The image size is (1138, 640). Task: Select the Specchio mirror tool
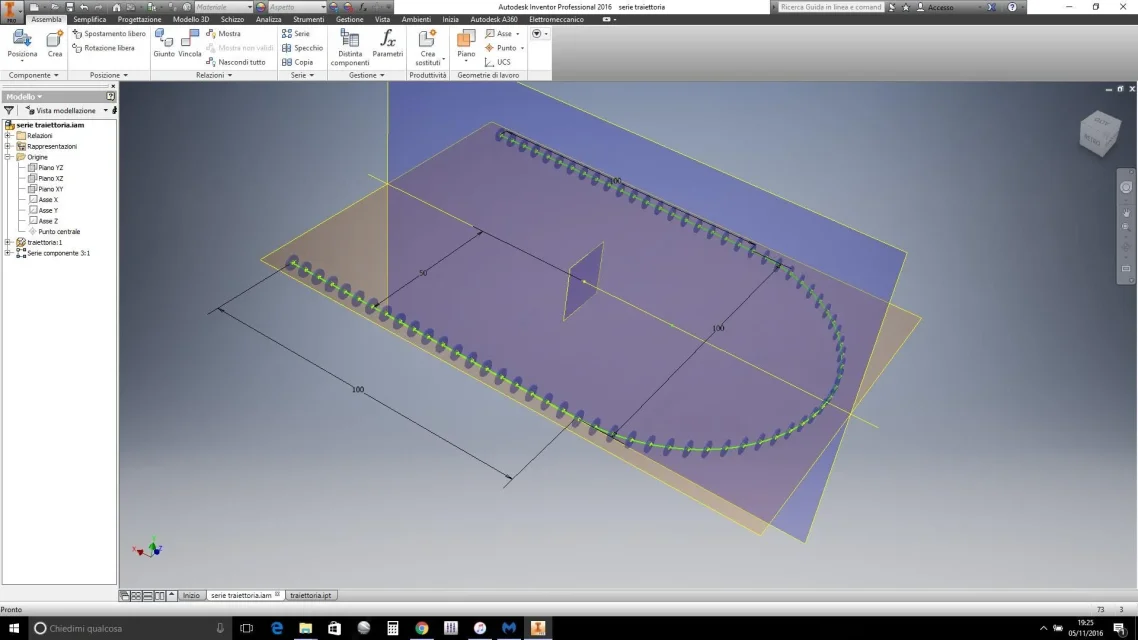tap(302, 48)
